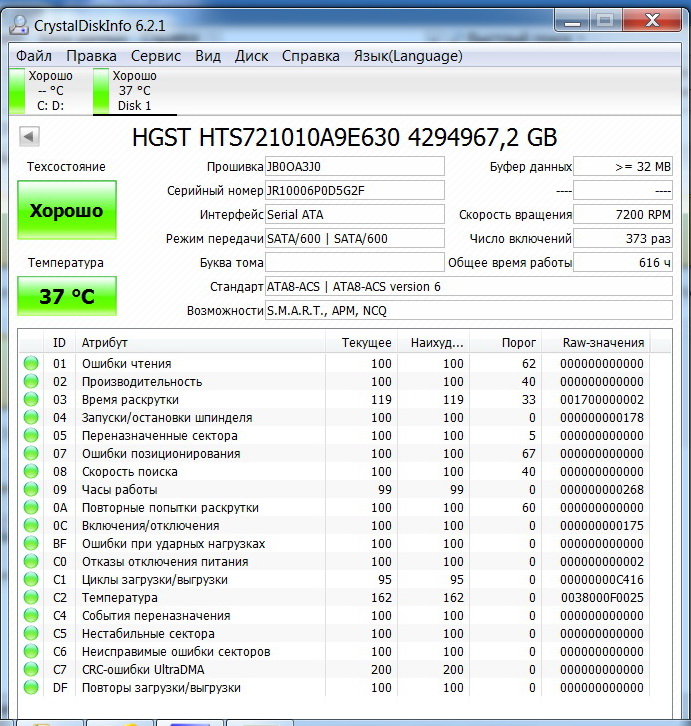Click the 37 °C temperature button
Image resolution: width=691 pixels, height=726 pixels.
(x=67, y=296)
